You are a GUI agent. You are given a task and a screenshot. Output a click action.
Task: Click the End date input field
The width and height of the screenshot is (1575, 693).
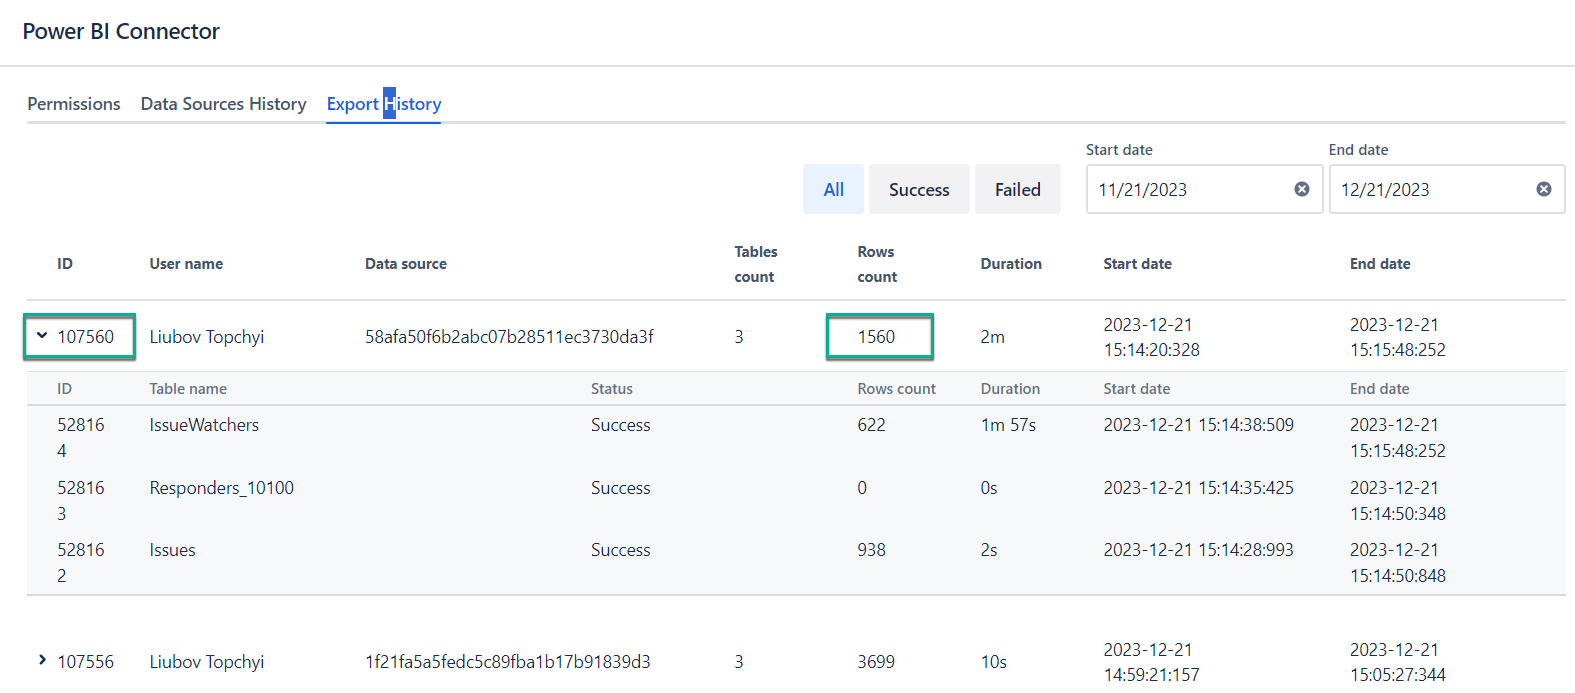[x=1430, y=189]
